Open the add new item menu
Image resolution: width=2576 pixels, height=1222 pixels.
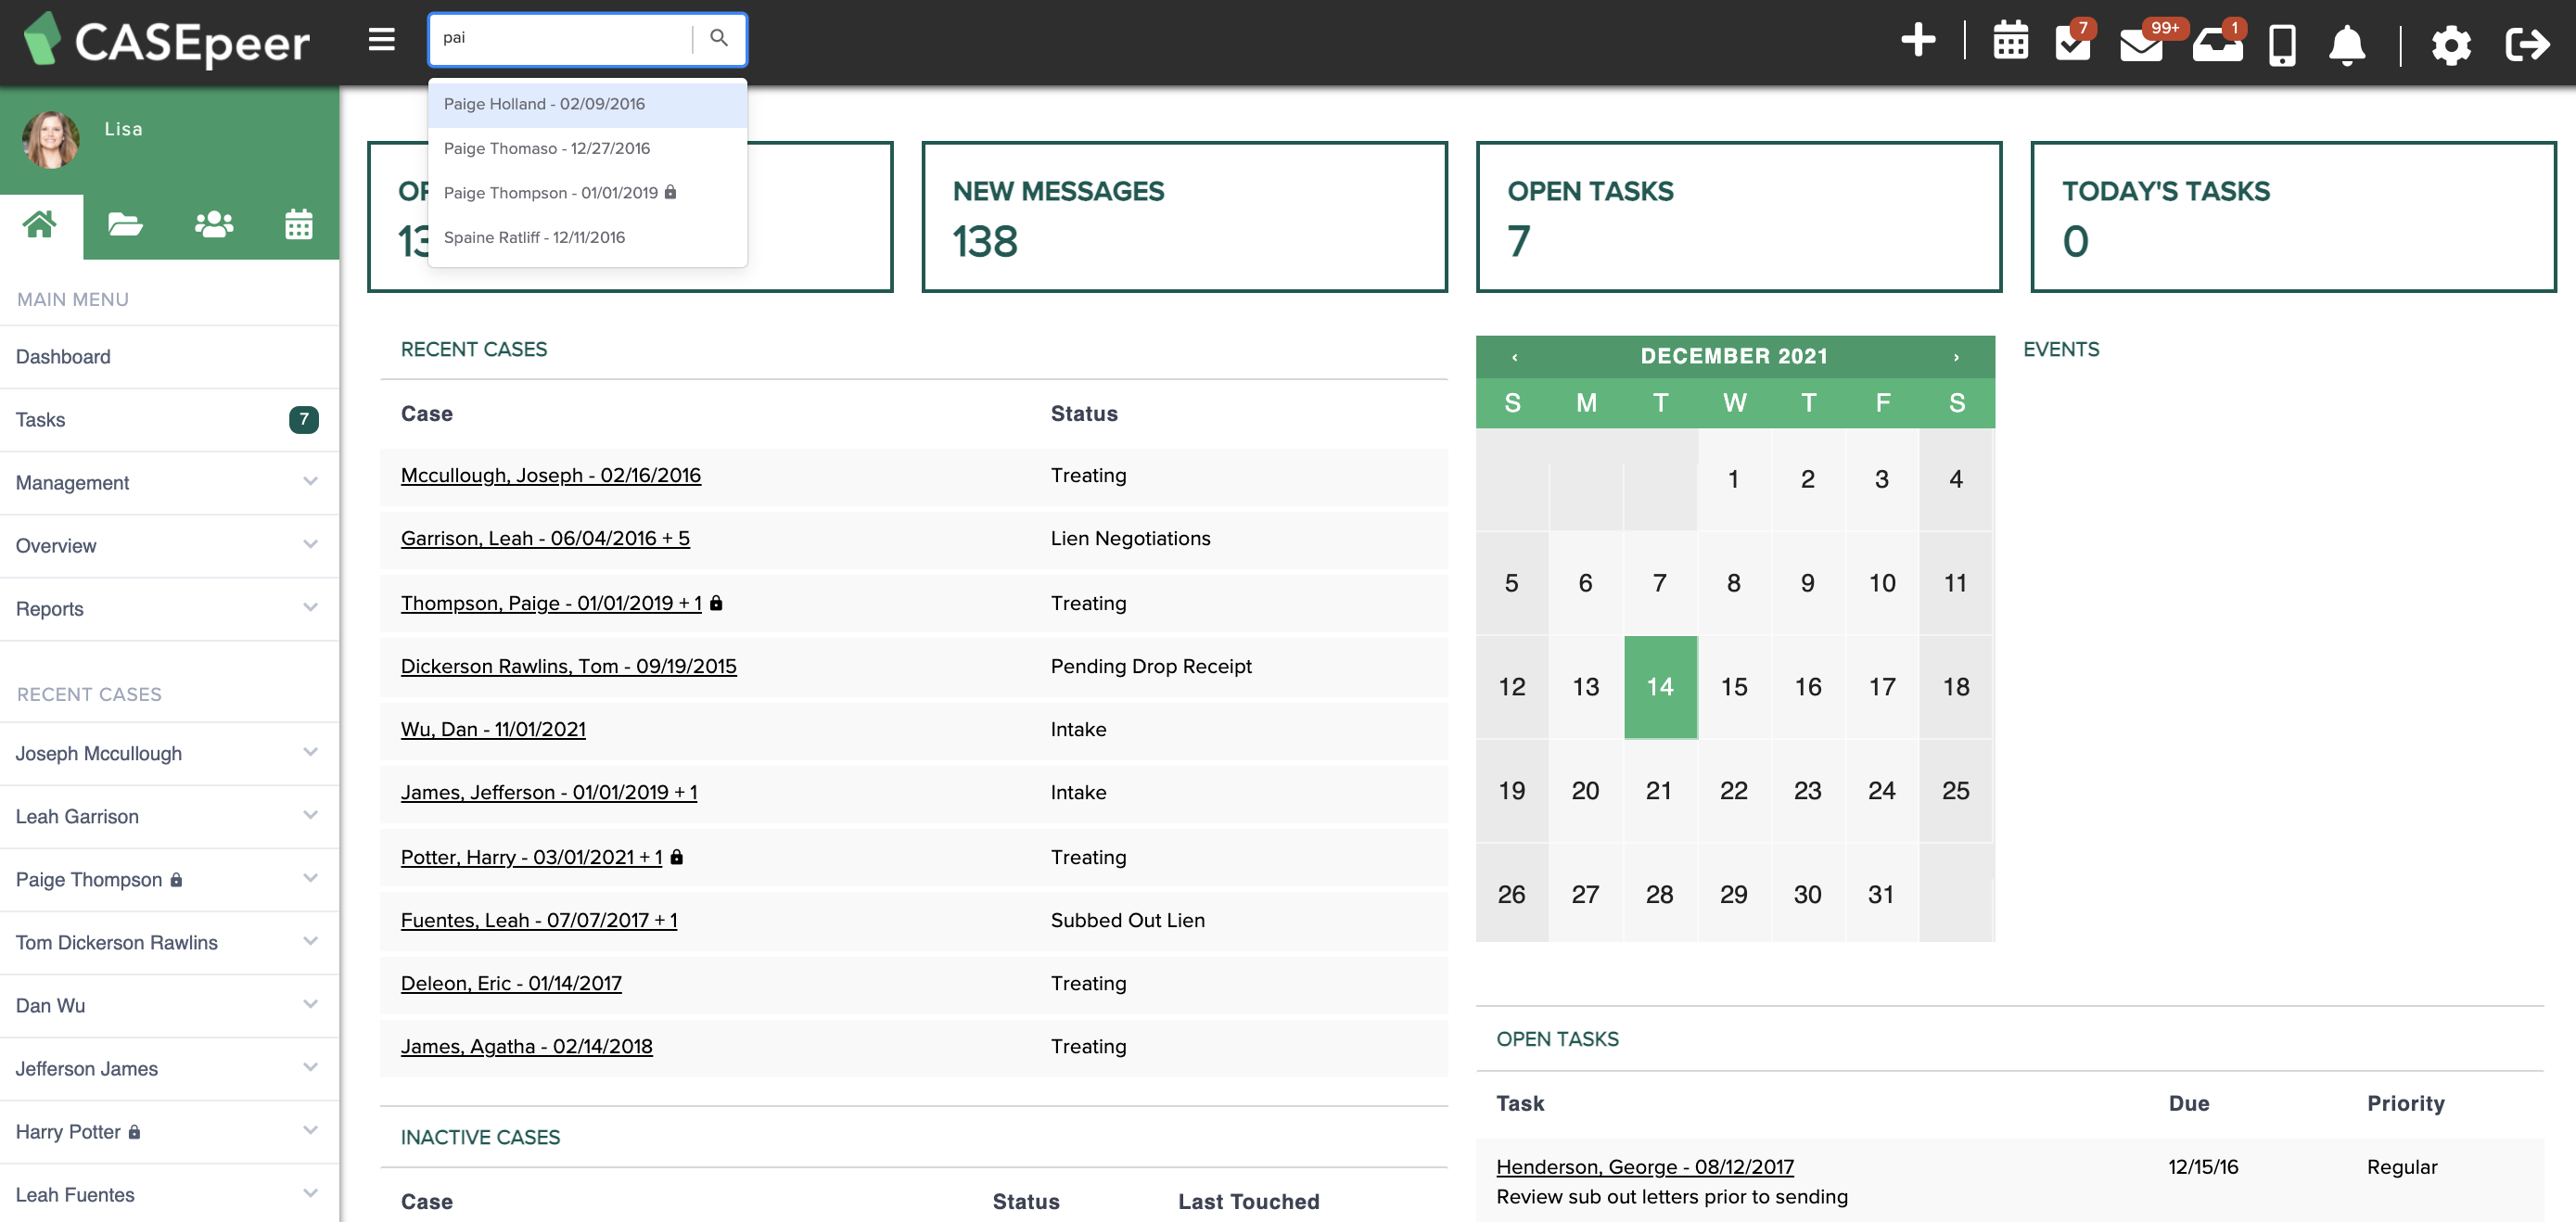tap(1919, 42)
